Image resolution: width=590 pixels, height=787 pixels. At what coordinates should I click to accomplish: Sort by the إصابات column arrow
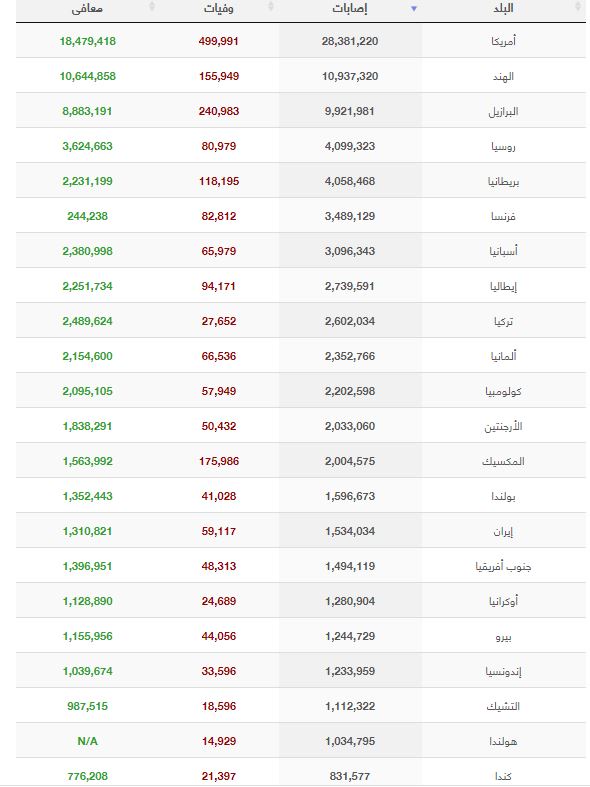[x=414, y=9]
